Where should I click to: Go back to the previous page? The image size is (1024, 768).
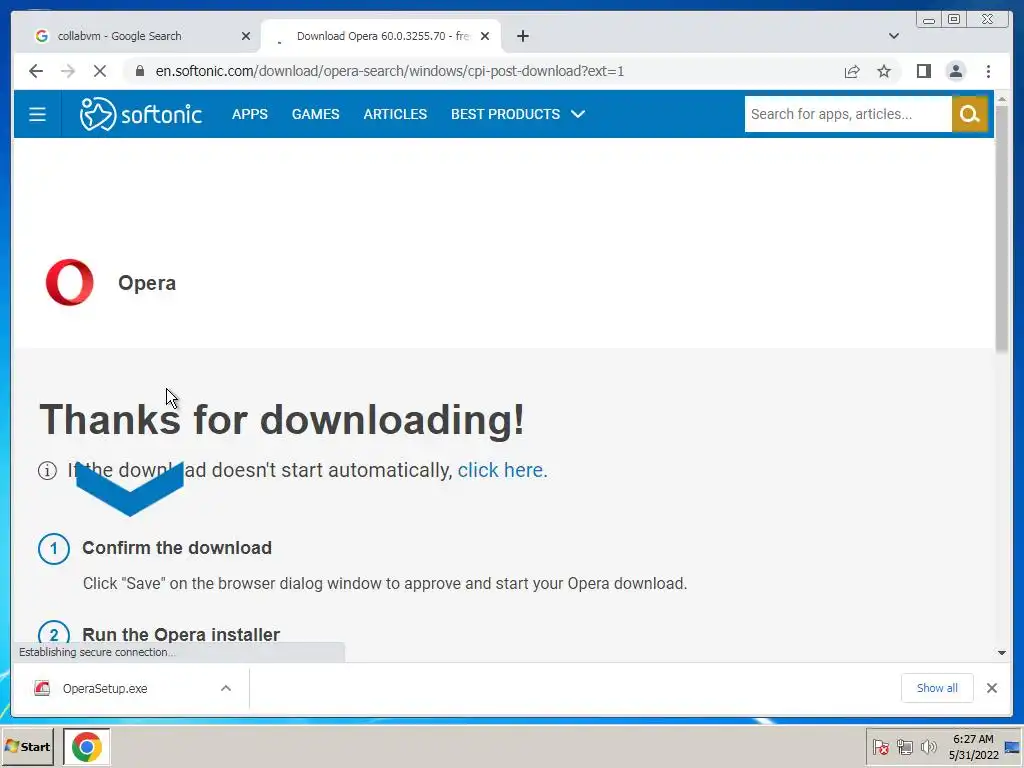coord(36,71)
